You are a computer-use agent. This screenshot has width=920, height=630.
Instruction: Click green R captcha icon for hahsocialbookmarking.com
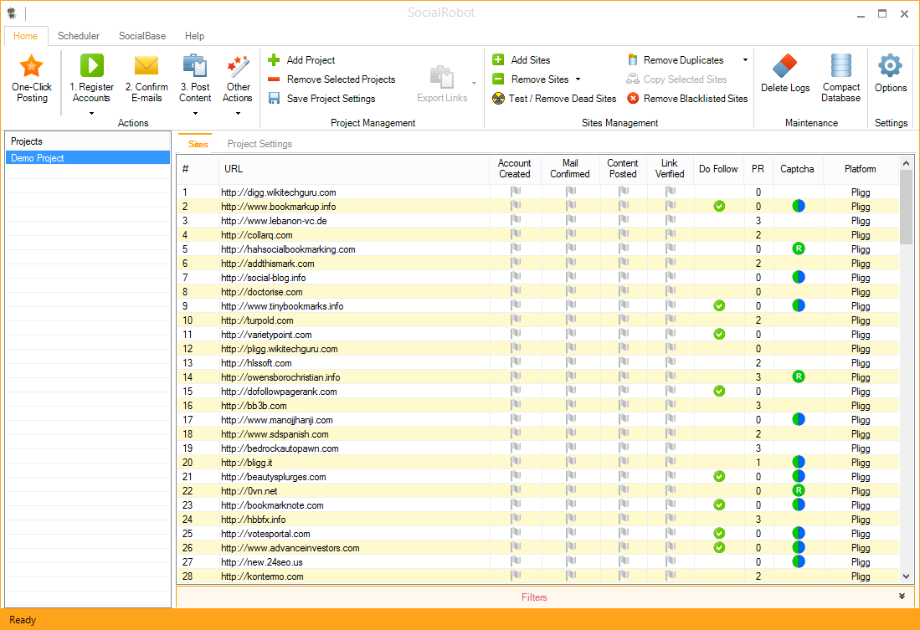tap(798, 249)
